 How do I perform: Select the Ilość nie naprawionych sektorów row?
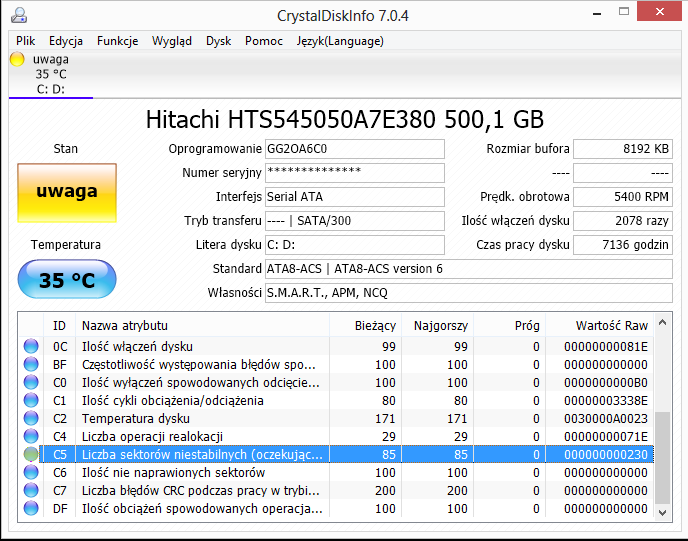(336, 472)
